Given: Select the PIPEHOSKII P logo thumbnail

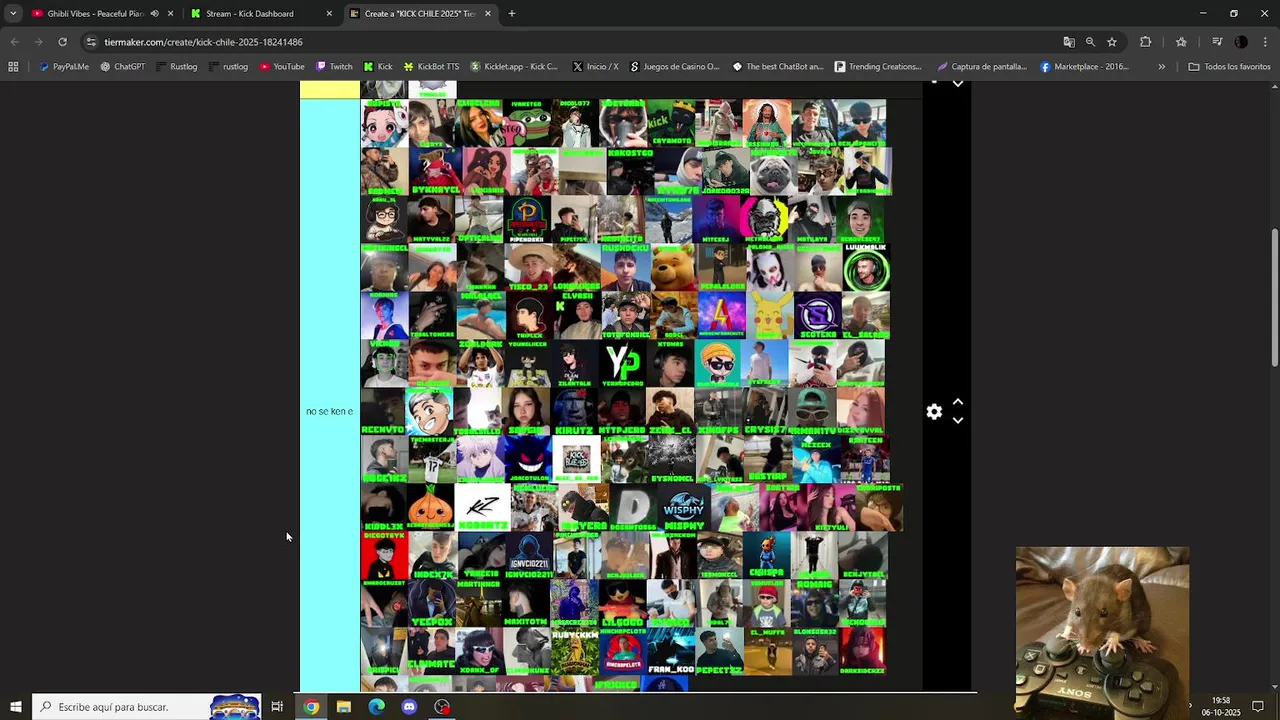Looking at the screenshot, I should point(529,219).
